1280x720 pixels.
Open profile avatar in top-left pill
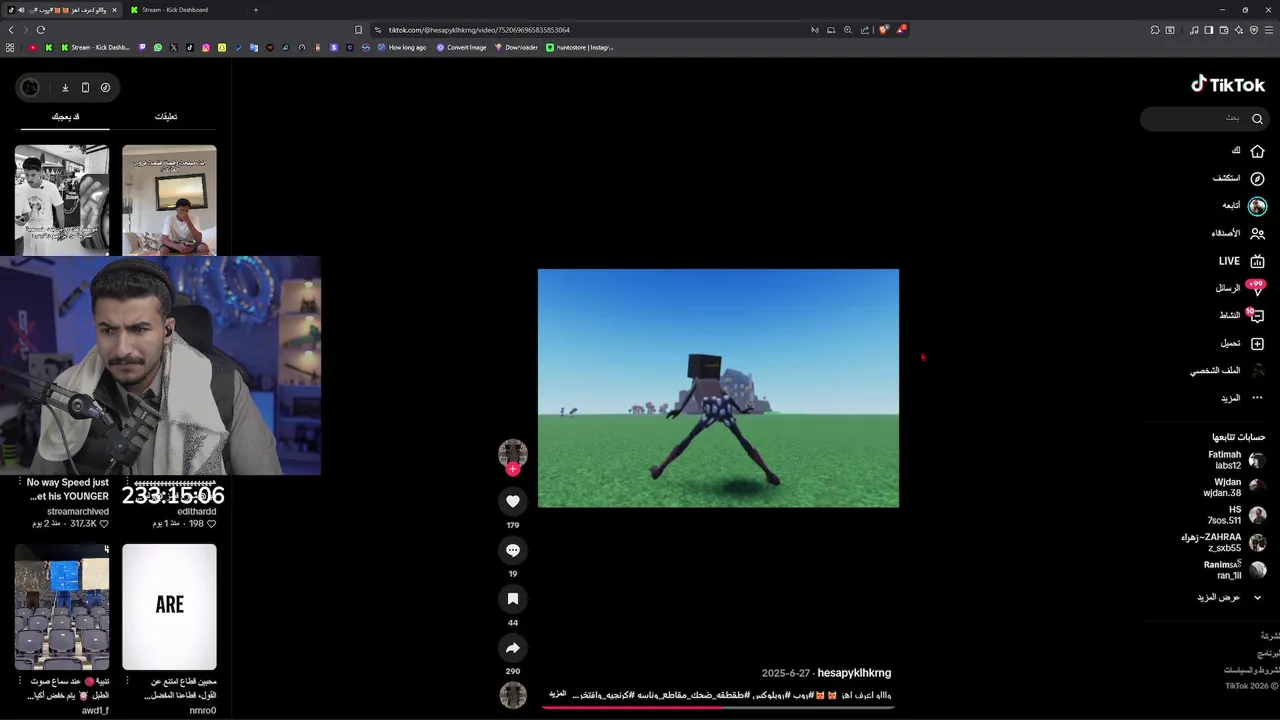coord(30,87)
